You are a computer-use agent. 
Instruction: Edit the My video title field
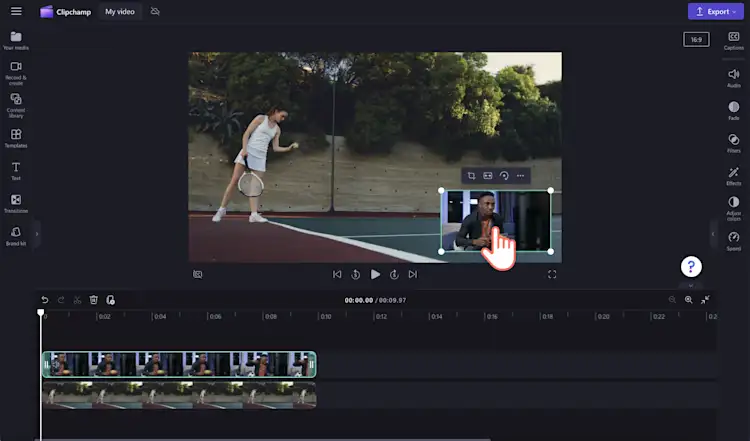pyautogui.click(x=120, y=11)
